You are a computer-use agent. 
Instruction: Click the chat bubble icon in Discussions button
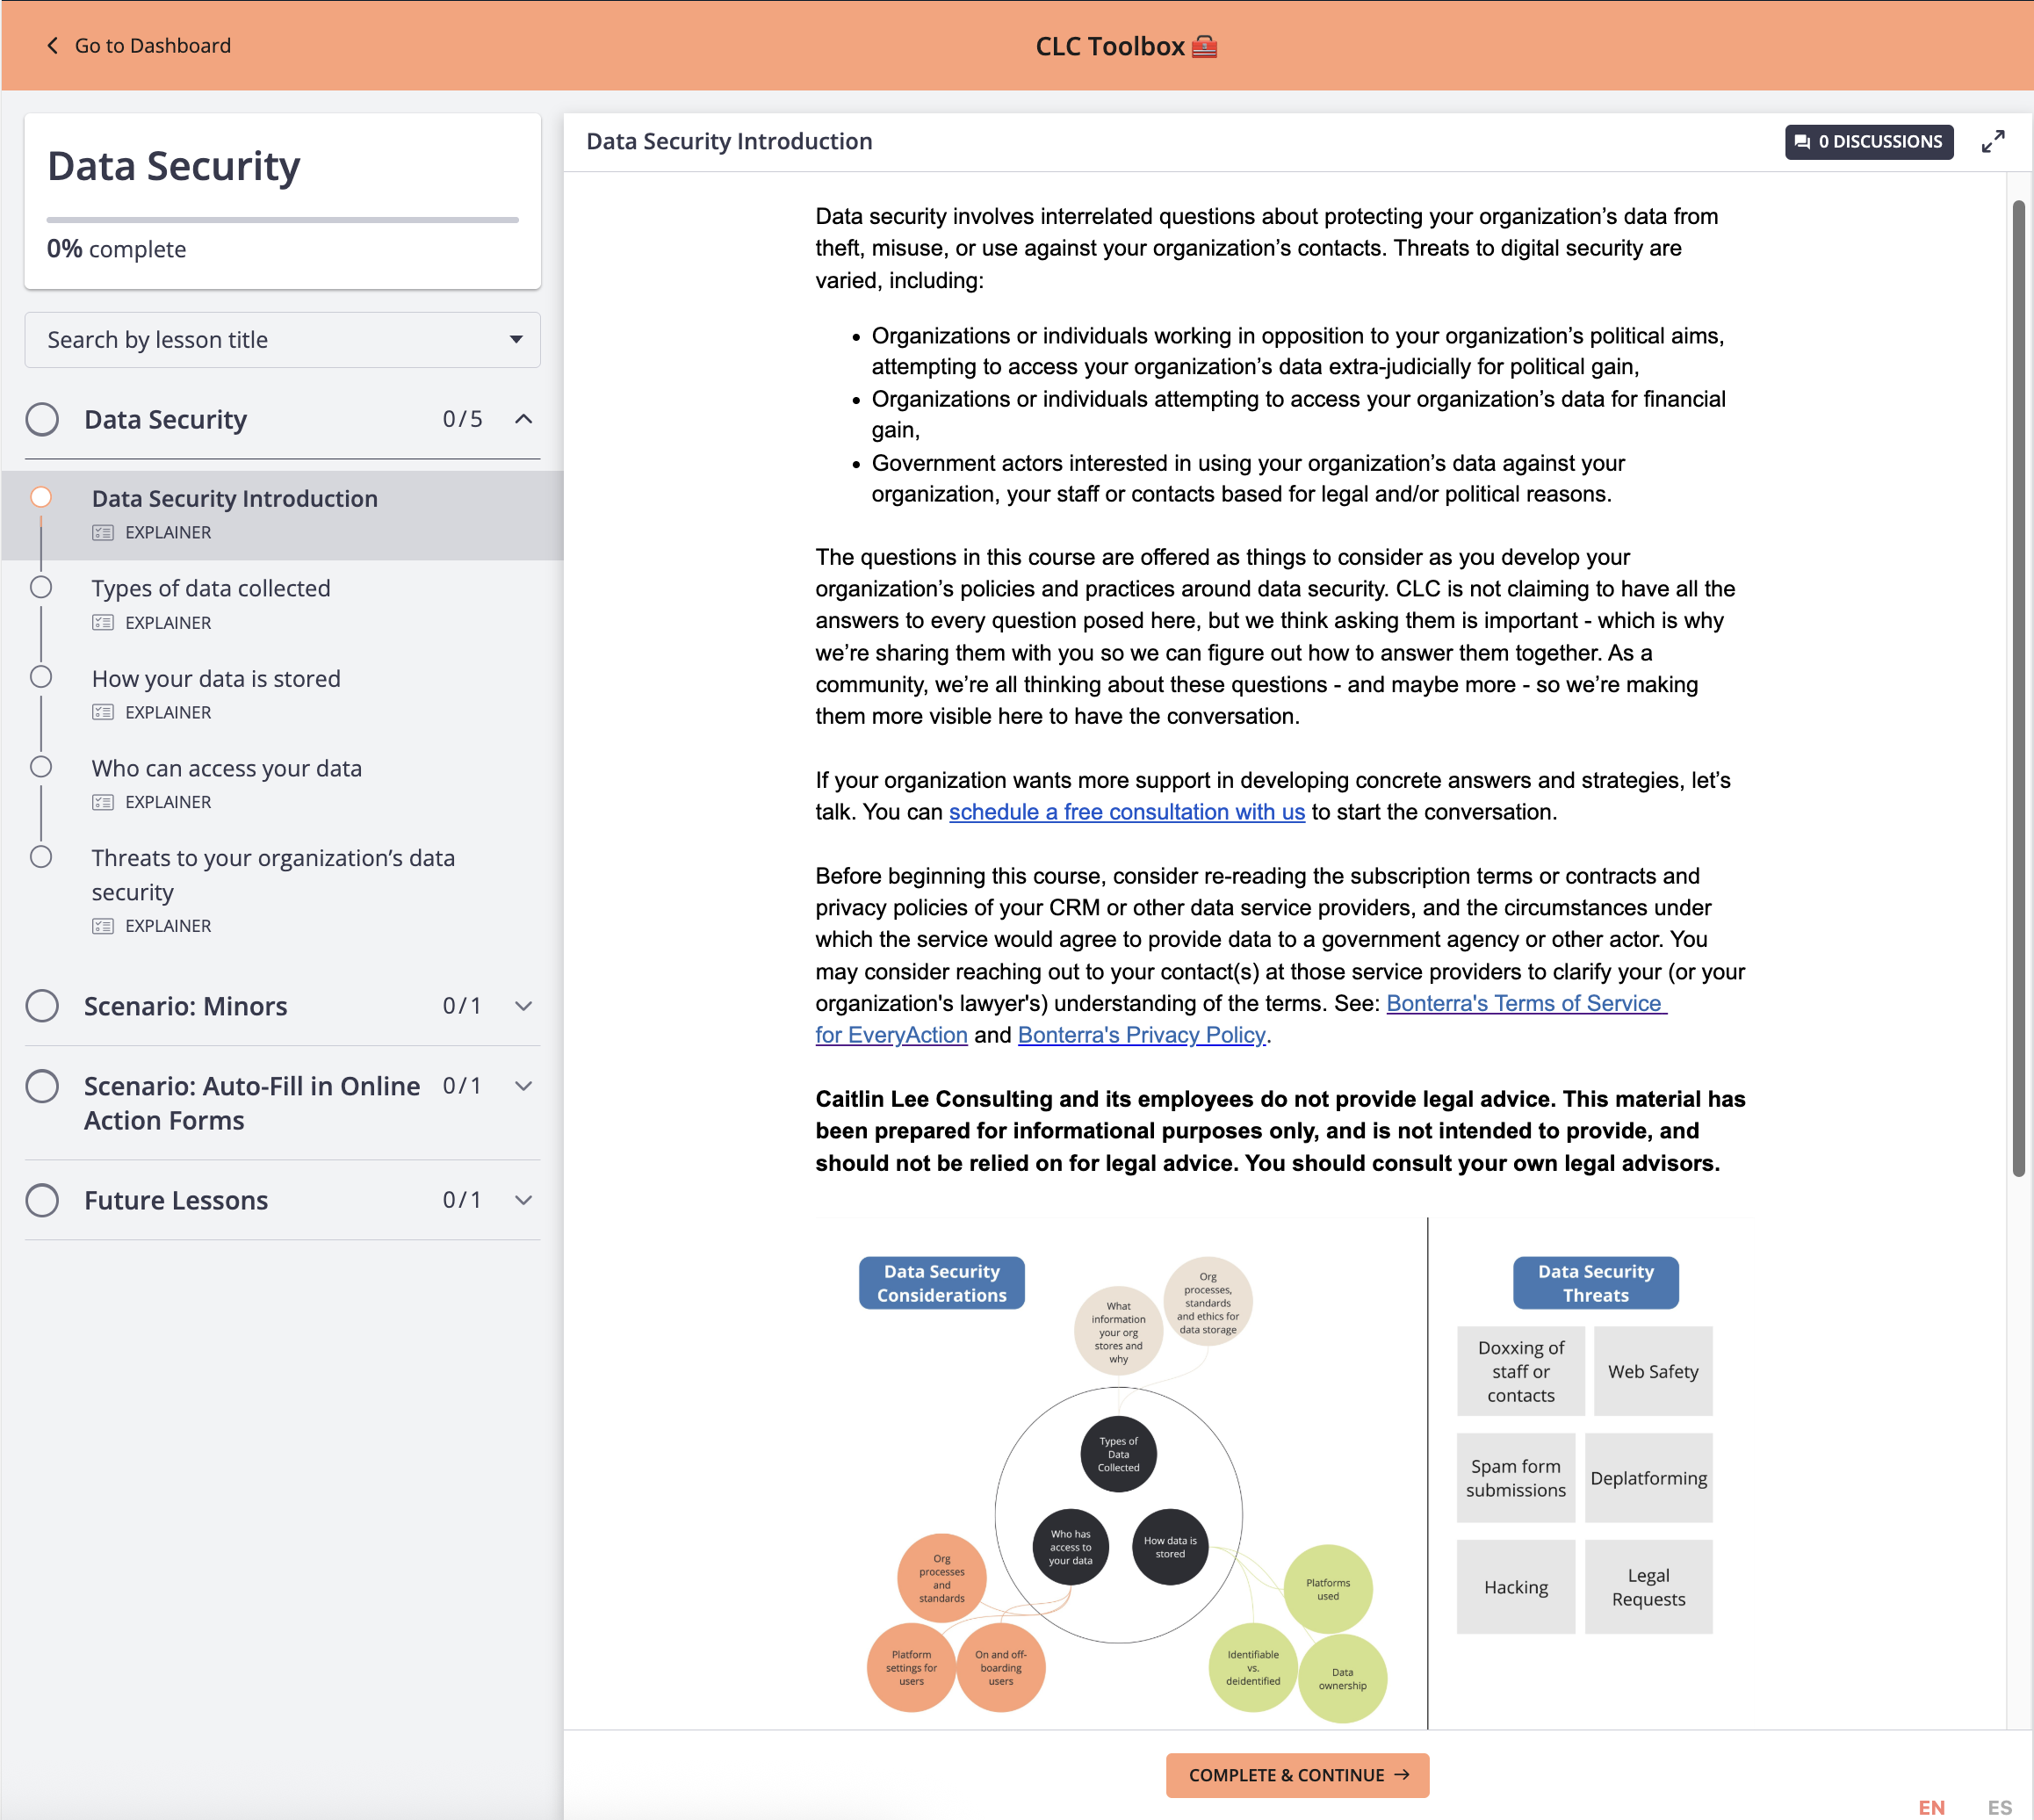(x=1802, y=142)
